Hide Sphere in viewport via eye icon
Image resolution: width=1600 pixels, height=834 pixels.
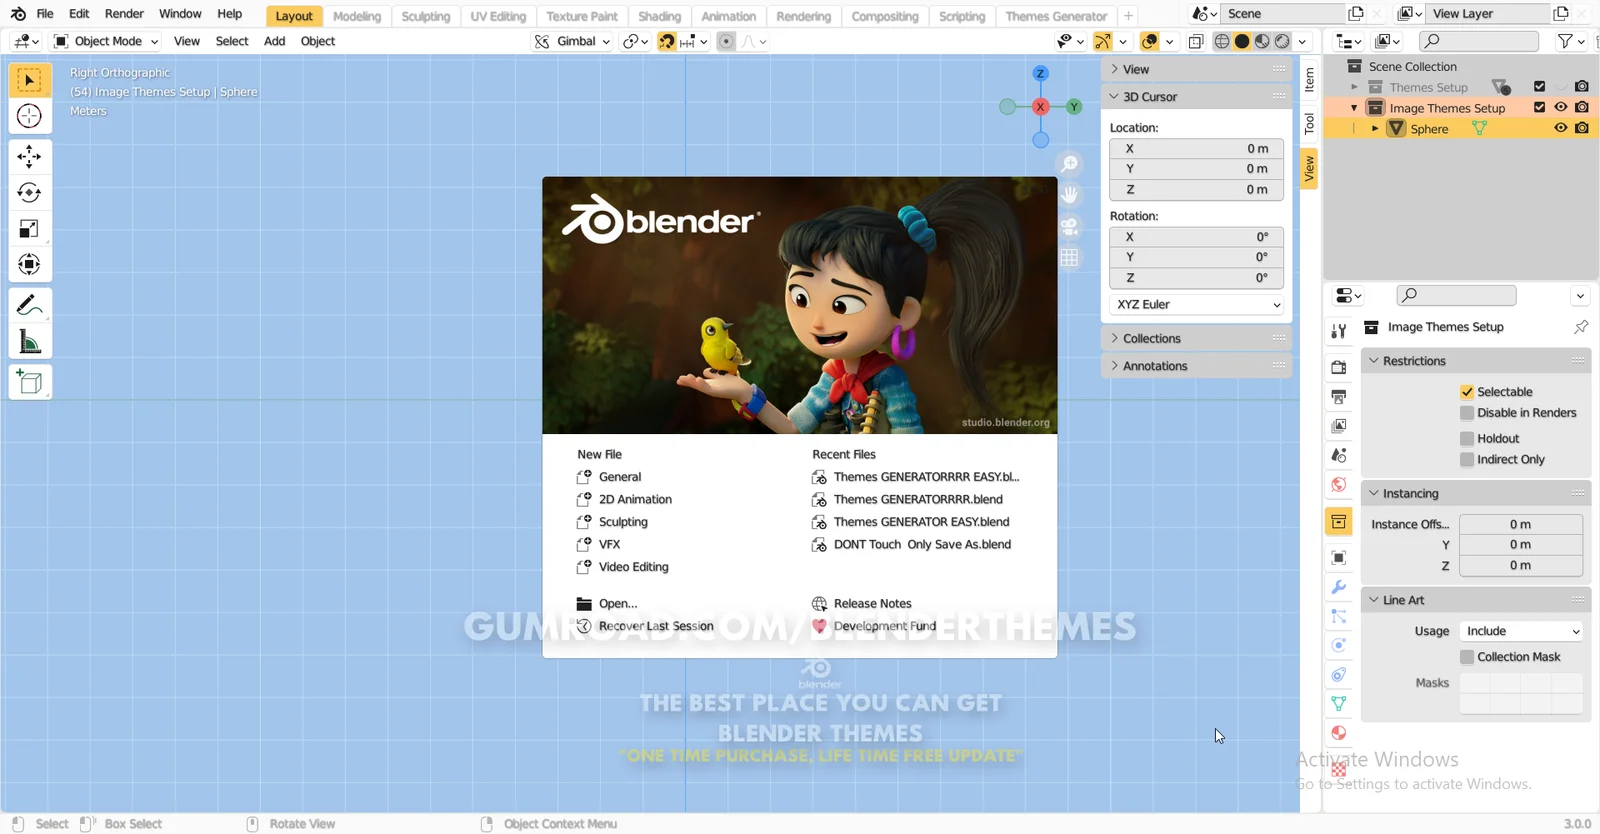pyautogui.click(x=1560, y=128)
